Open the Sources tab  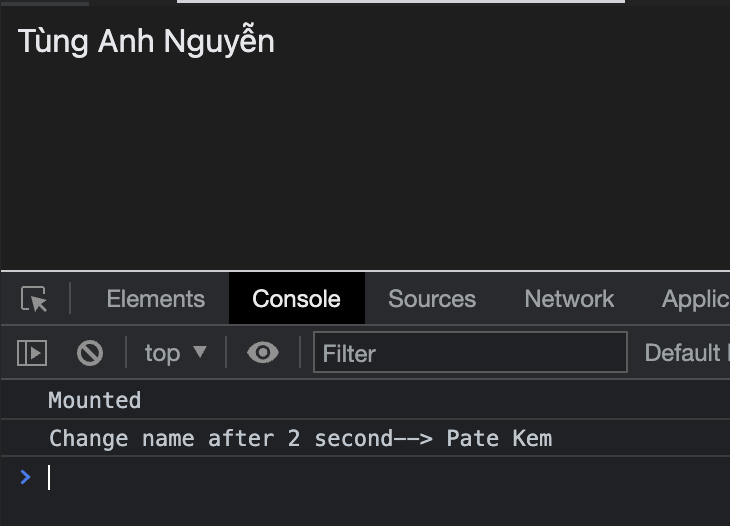[x=432, y=299]
